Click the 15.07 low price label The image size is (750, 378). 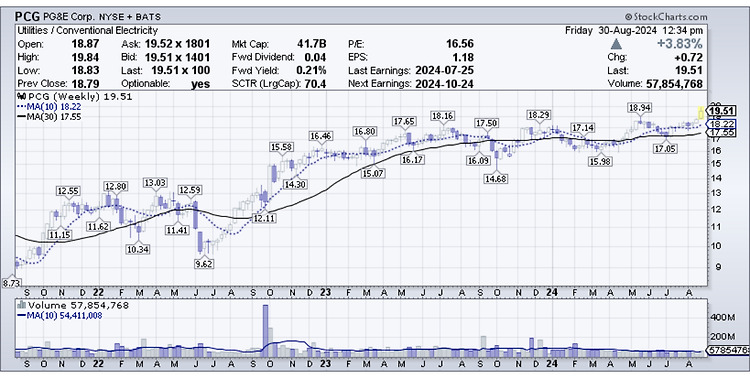(x=373, y=173)
